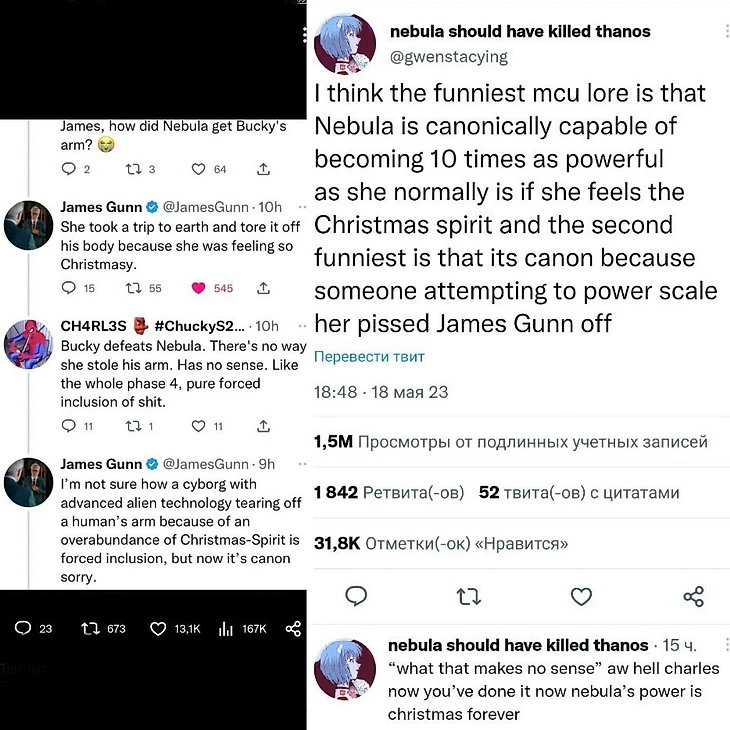The width and height of the screenshot is (730, 730).
Task: Click the "Перевести твит" translate link
Action: [369, 357]
